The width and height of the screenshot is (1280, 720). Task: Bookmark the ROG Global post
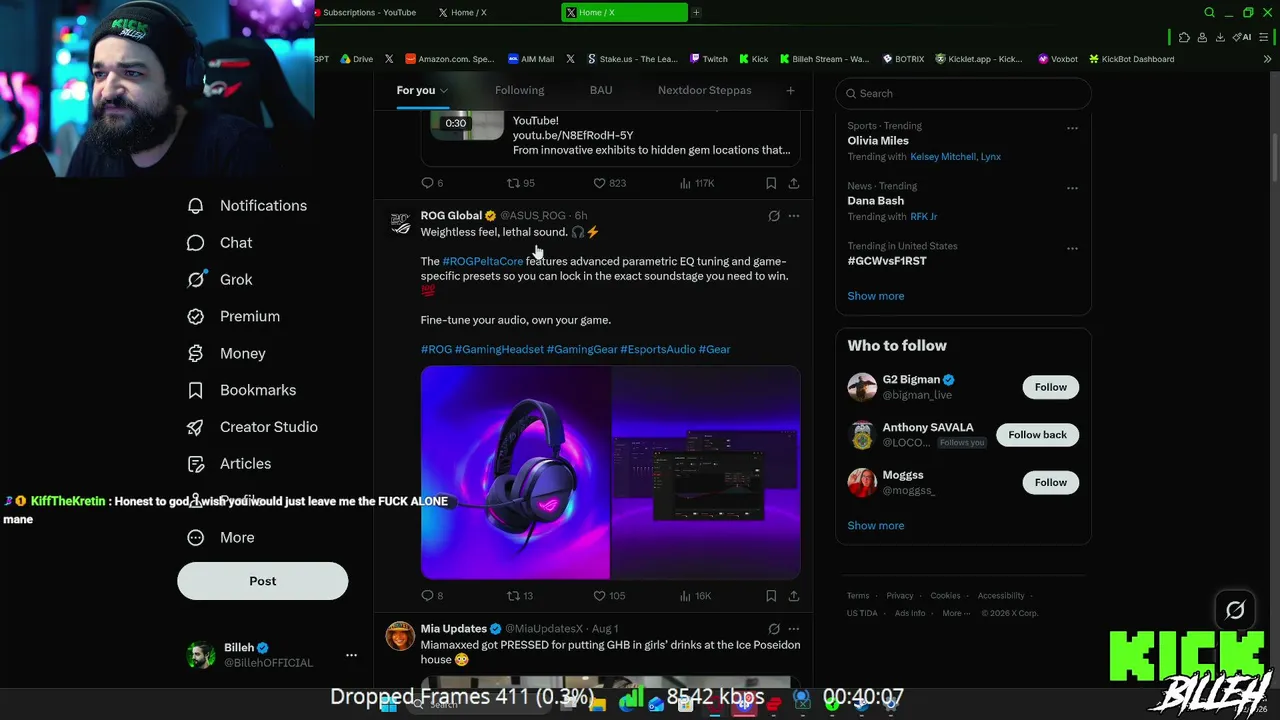[771, 596]
